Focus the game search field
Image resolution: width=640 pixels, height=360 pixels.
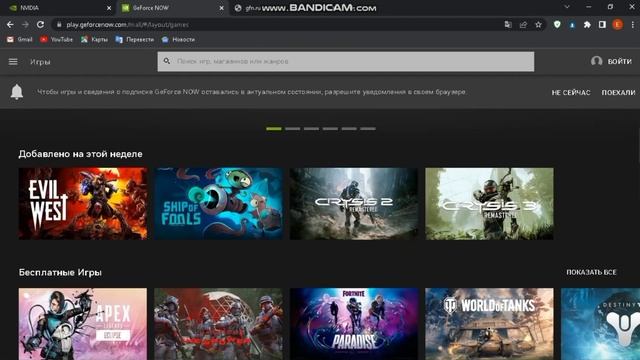tap(346, 61)
